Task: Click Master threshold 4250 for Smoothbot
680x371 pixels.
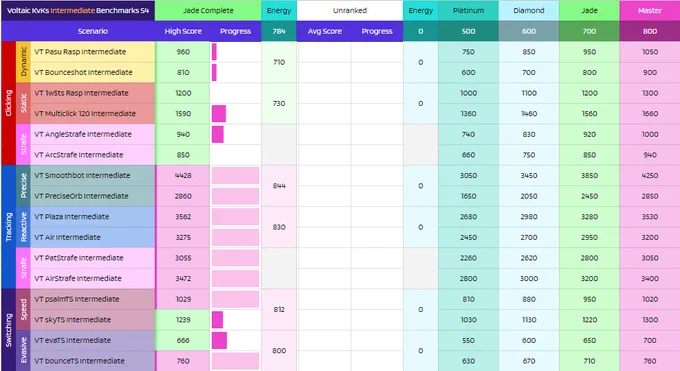Action: pos(650,175)
